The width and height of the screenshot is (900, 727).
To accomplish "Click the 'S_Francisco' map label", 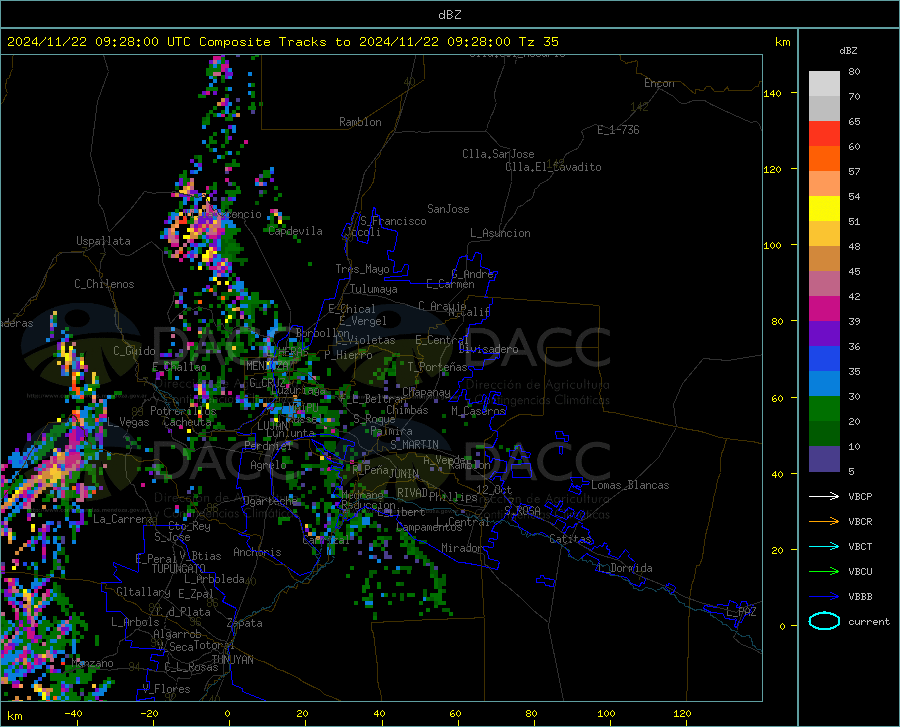I will (393, 221).
